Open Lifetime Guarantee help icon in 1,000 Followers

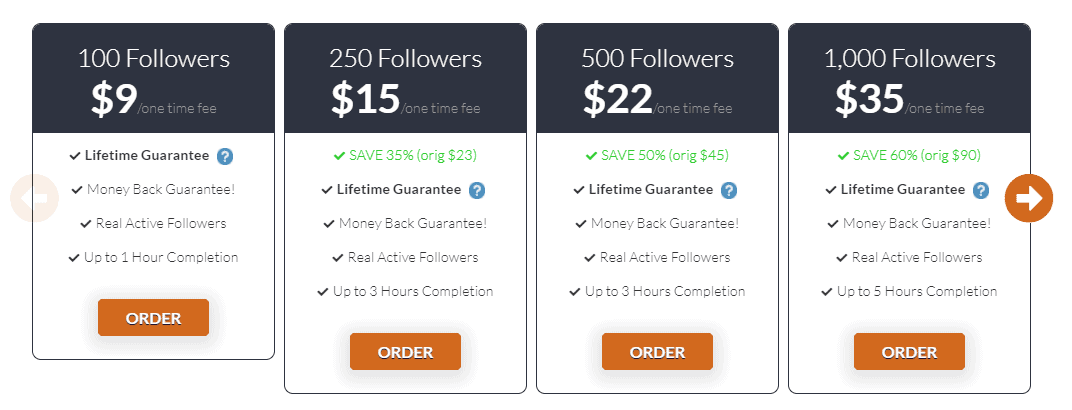(981, 191)
